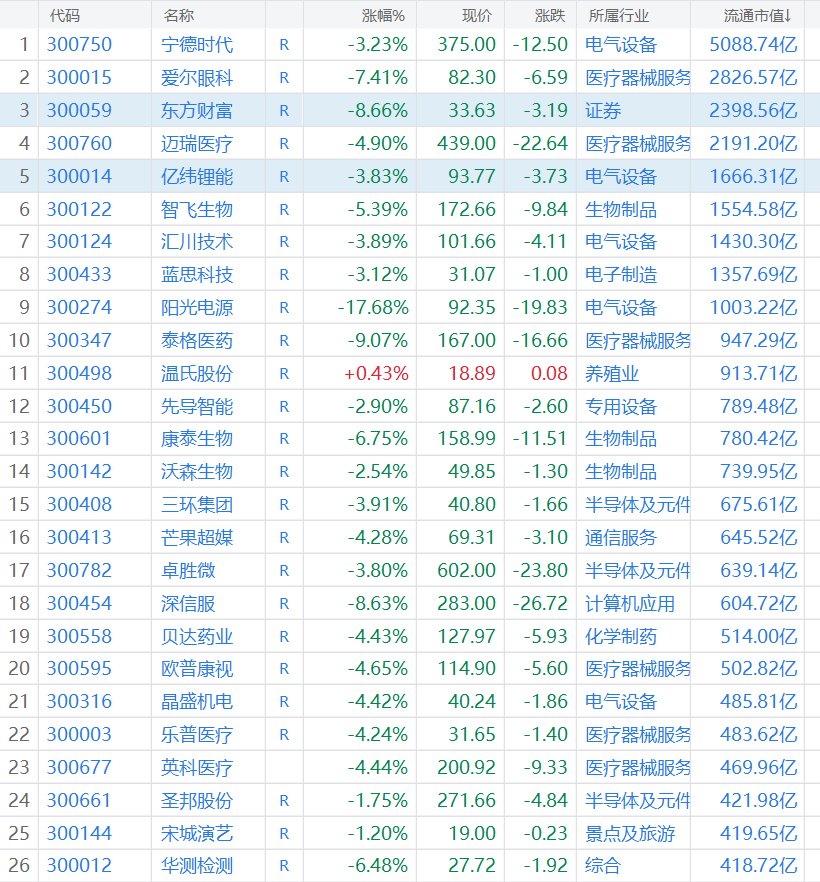Select stock name 泰格医药
820x882 pixels.
point(197,340)
